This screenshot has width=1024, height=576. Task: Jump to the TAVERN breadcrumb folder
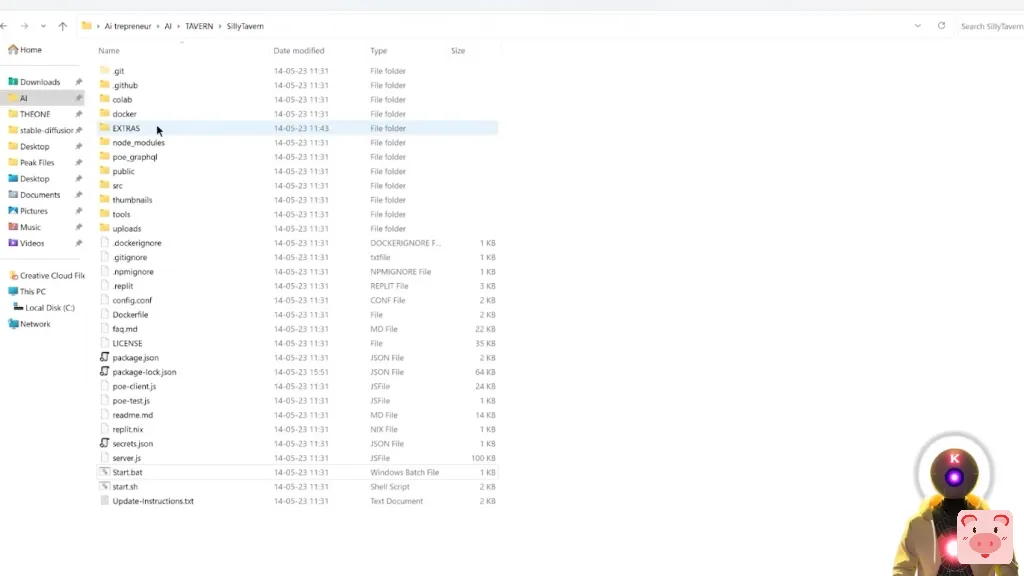199,26
